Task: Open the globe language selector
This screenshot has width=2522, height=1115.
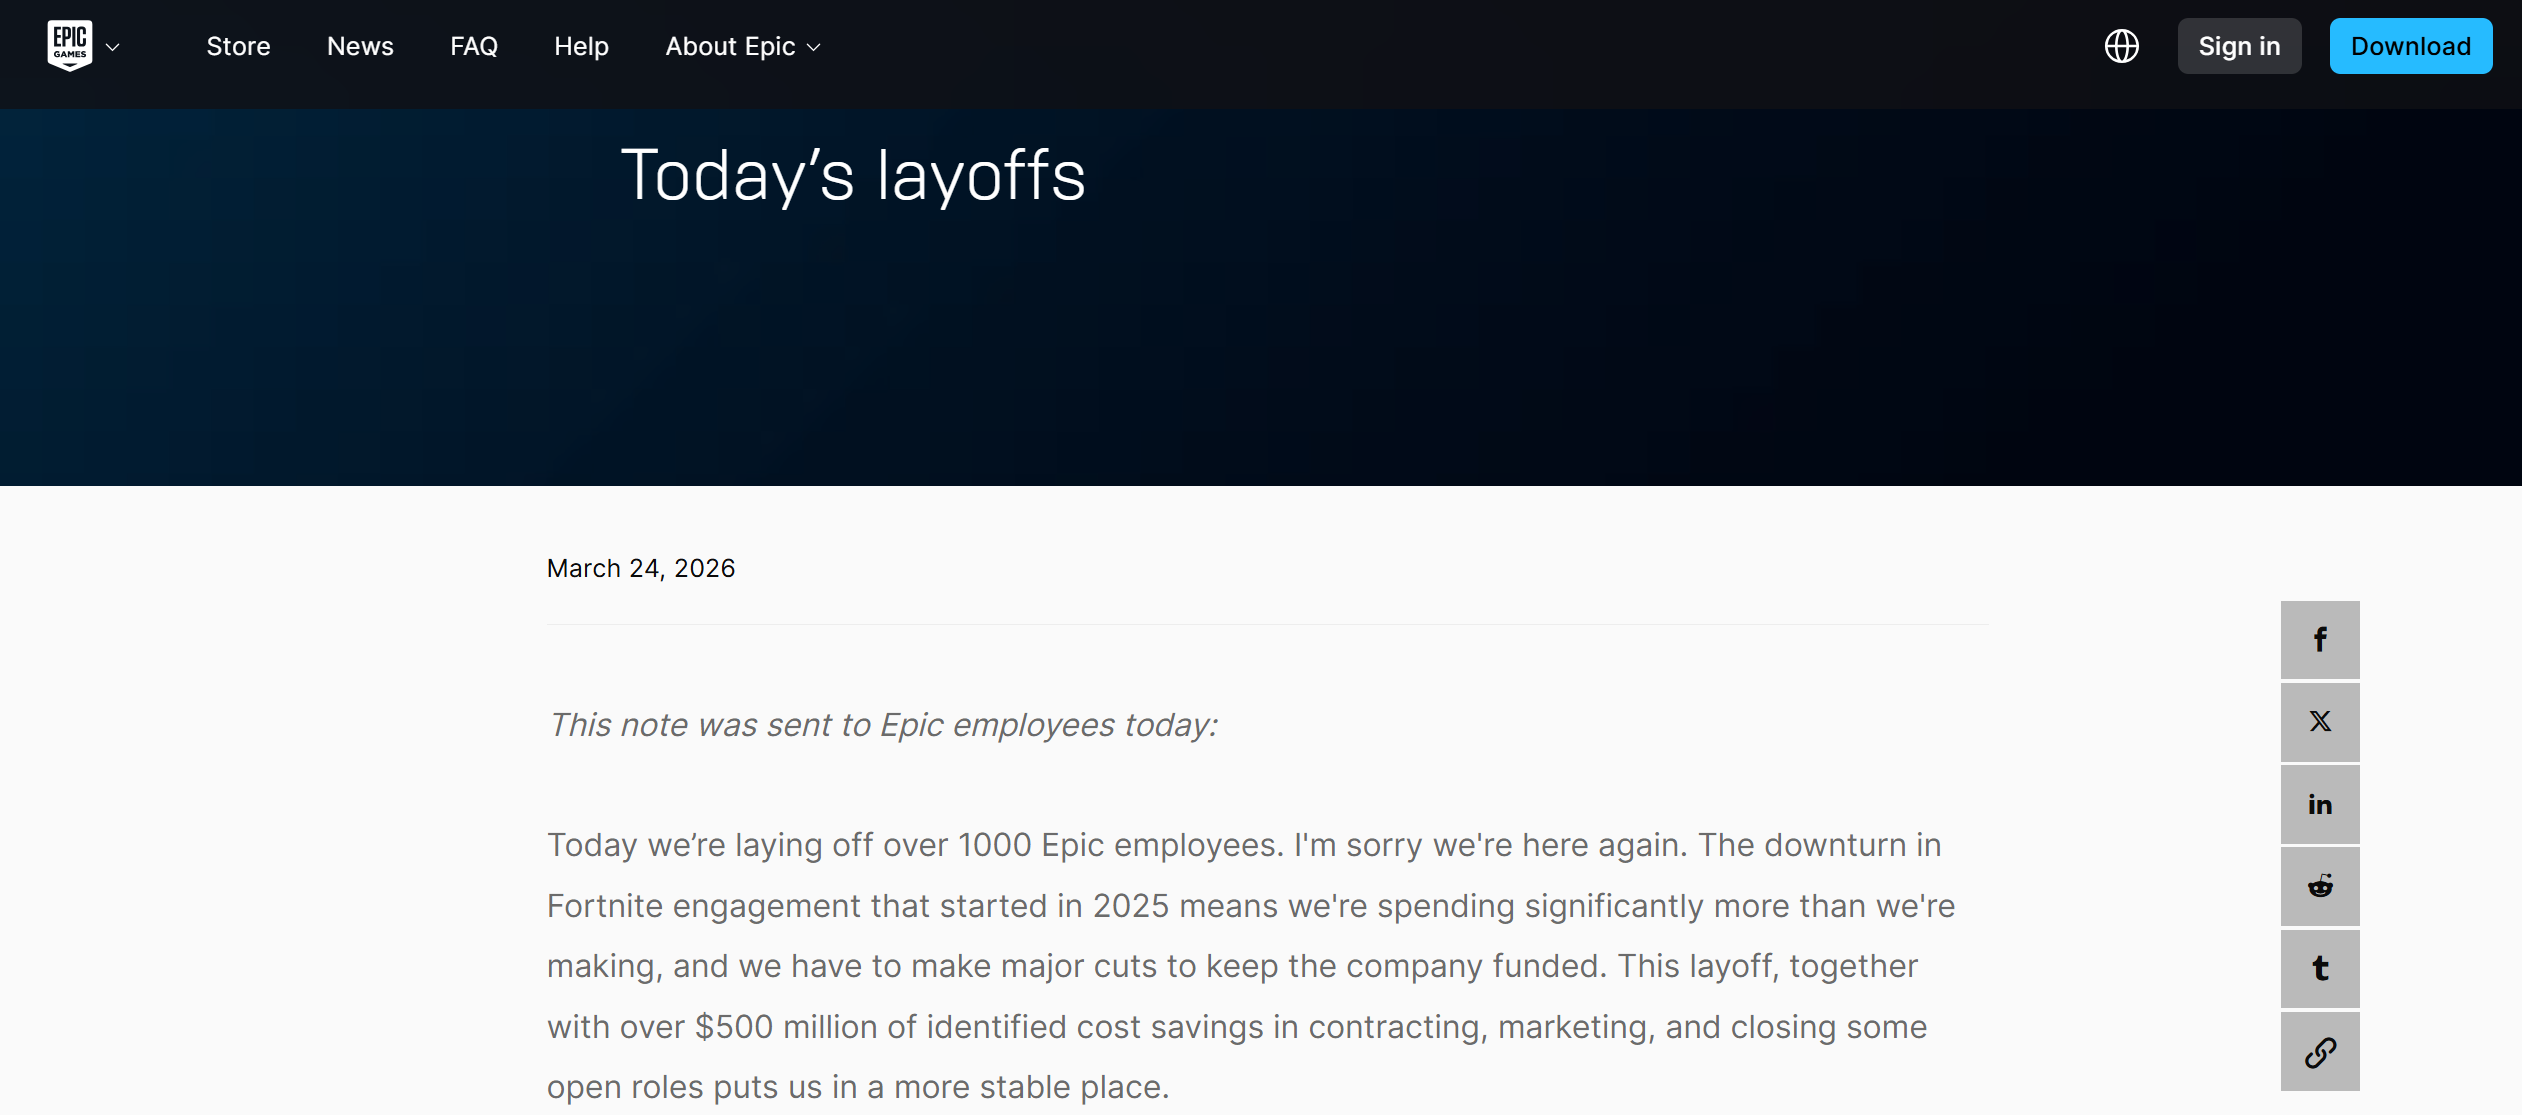Action: 2121,46
